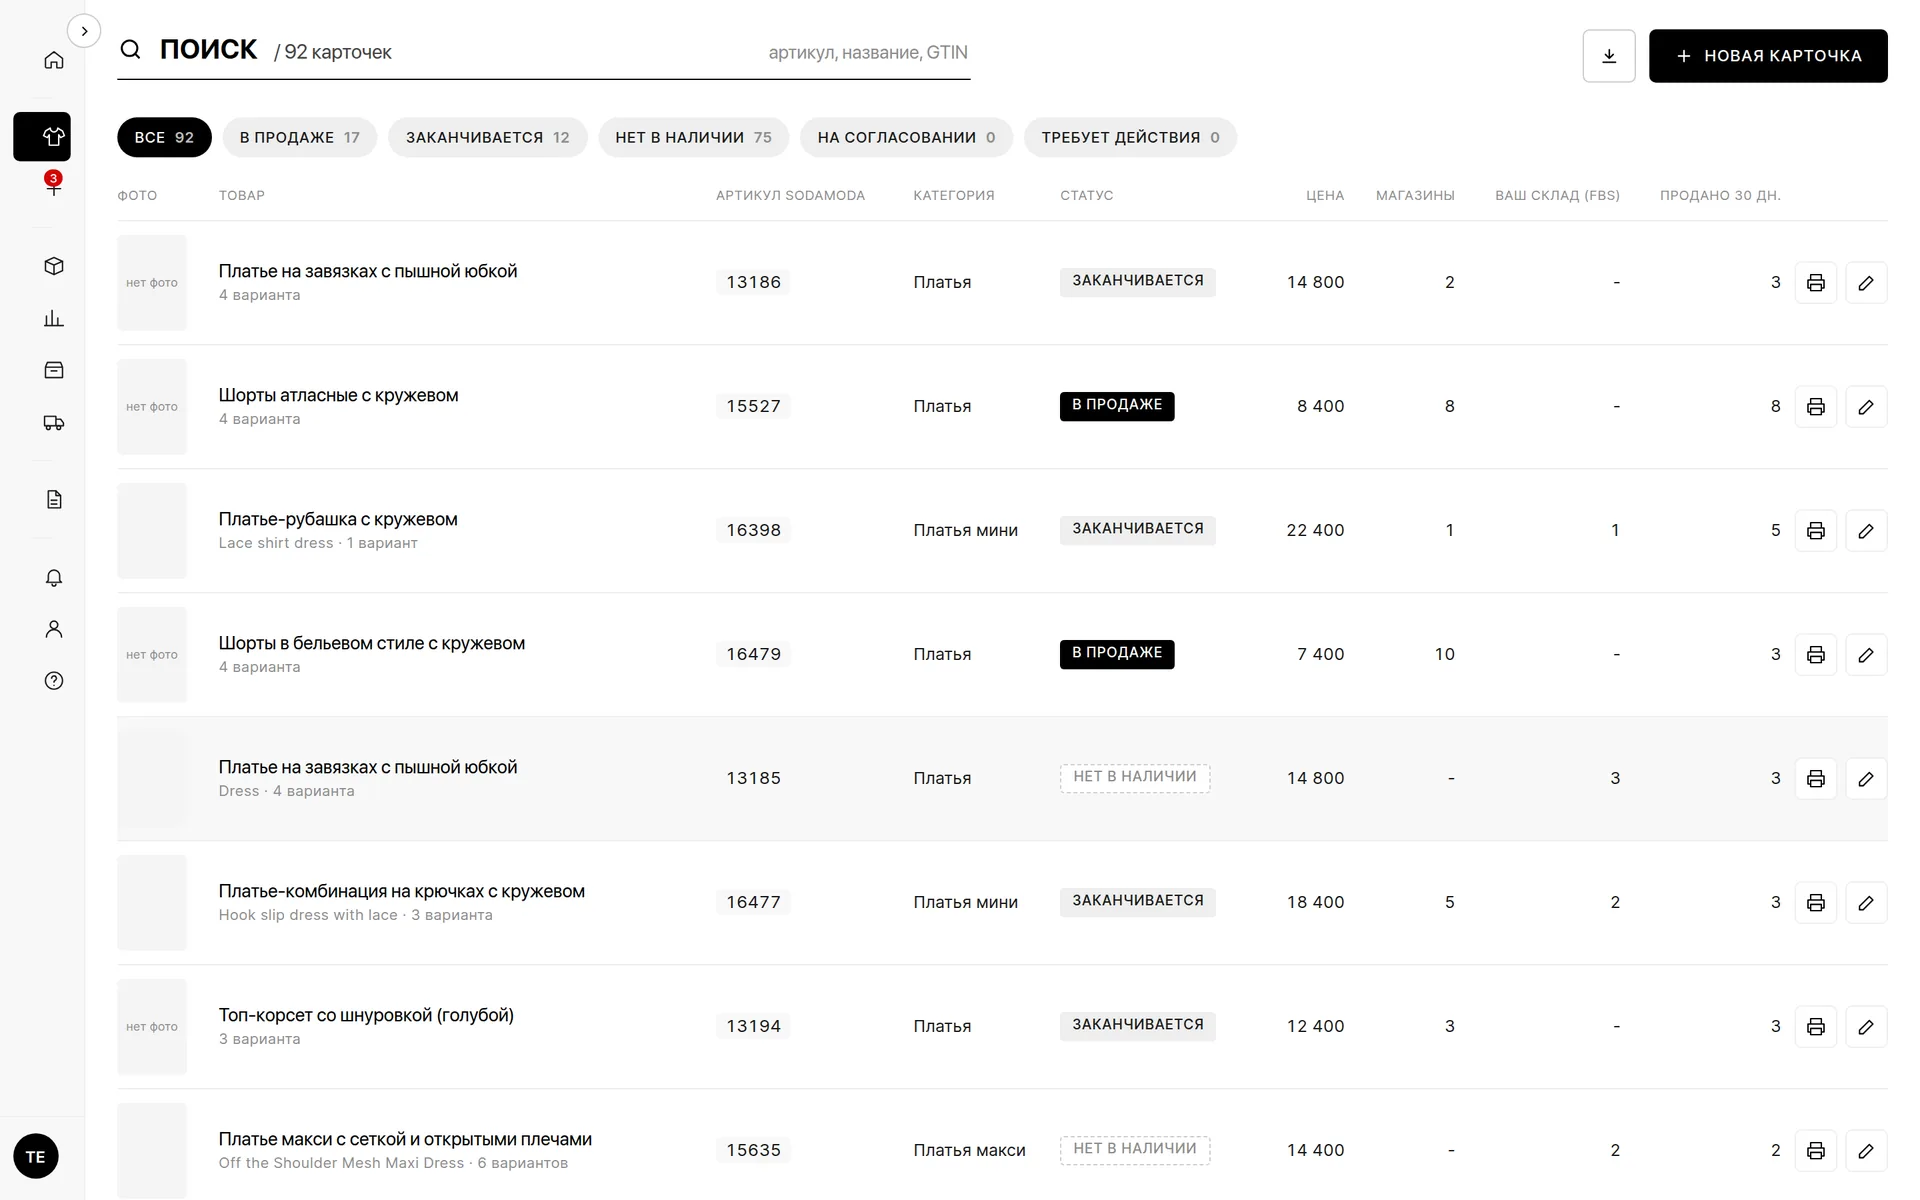Click the TE avatar button

36,1157
